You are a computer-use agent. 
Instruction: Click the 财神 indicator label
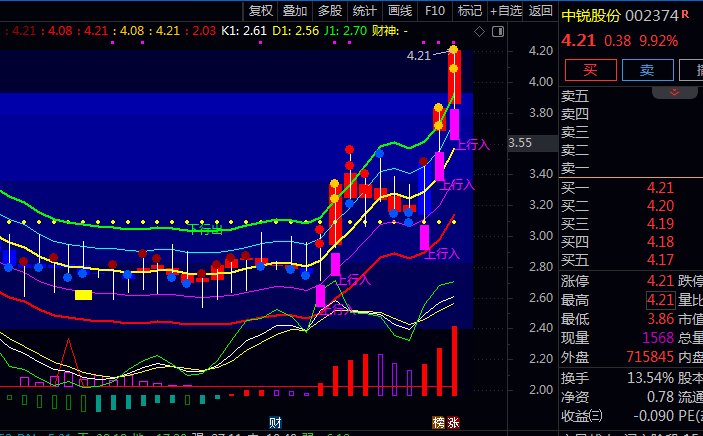(x=385, y=31)
